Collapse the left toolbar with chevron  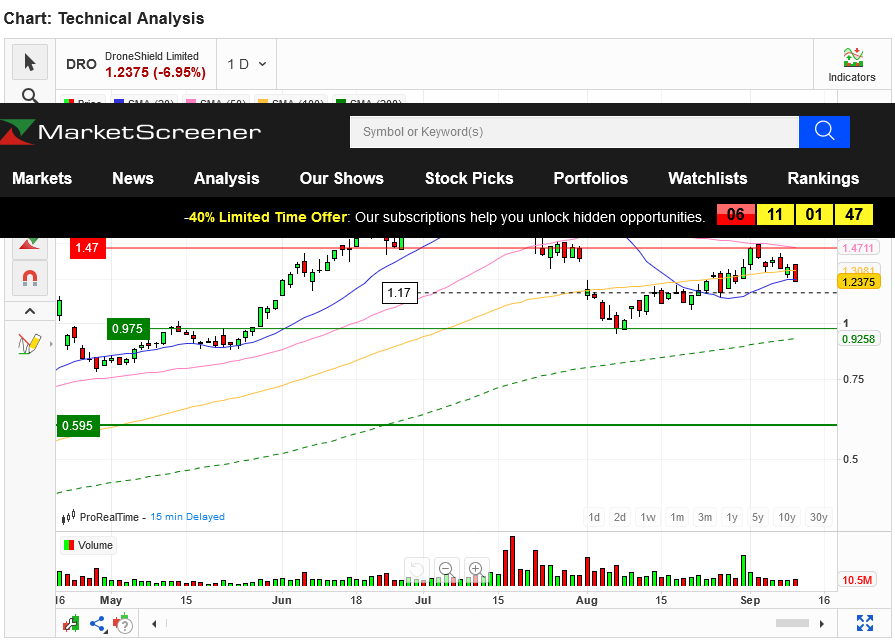[30, 312]
